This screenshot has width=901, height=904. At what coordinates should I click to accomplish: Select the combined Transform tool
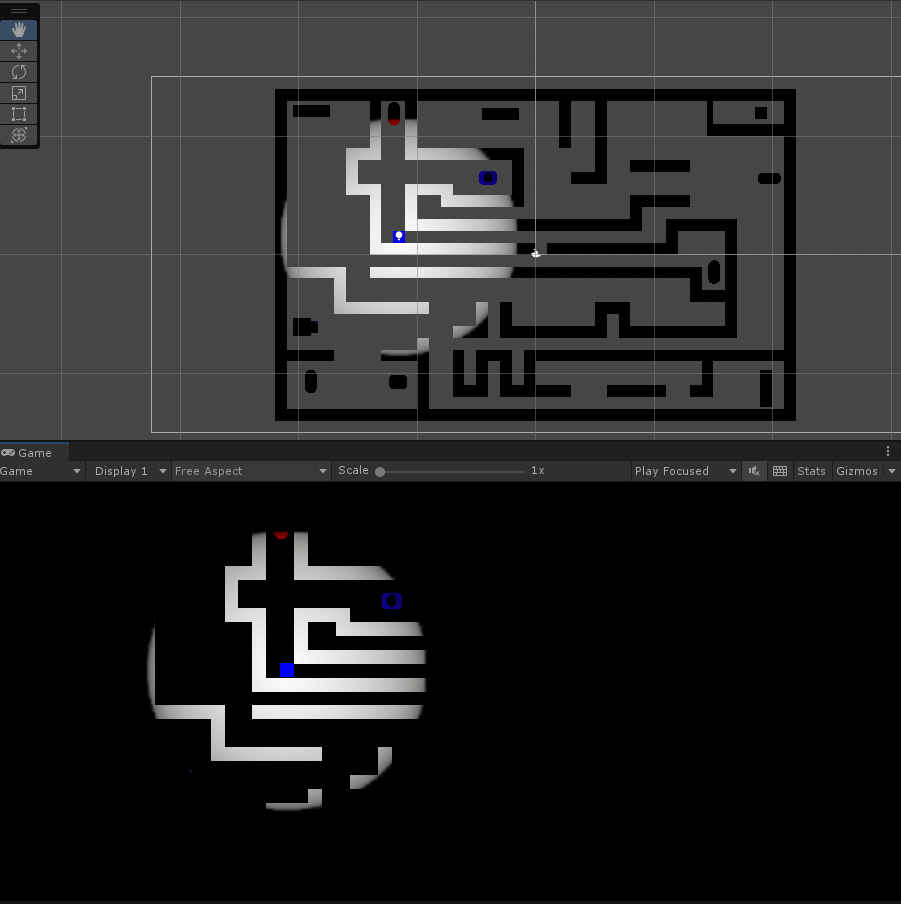pos(18,134)
